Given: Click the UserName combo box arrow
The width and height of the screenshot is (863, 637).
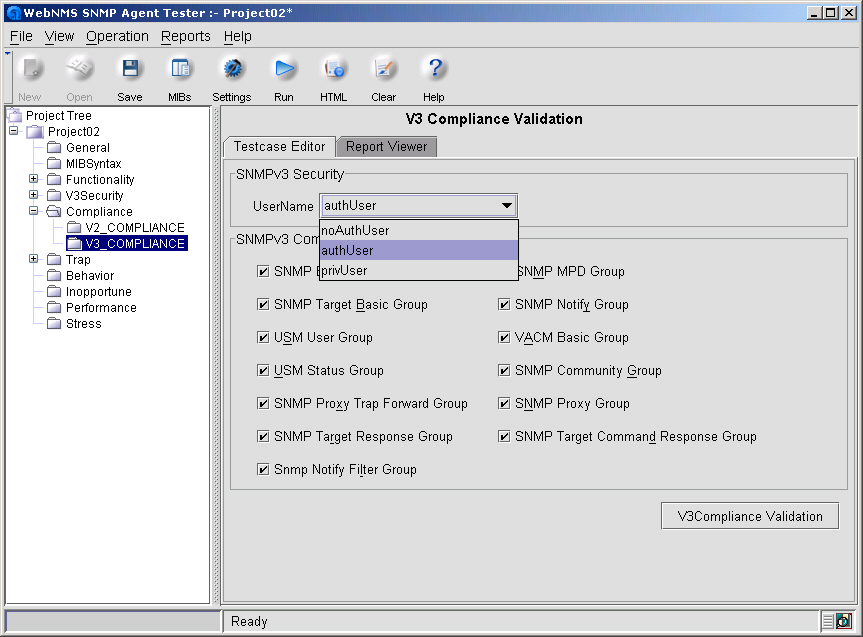Looking at the screenshot, I should [x=507, y=206].
